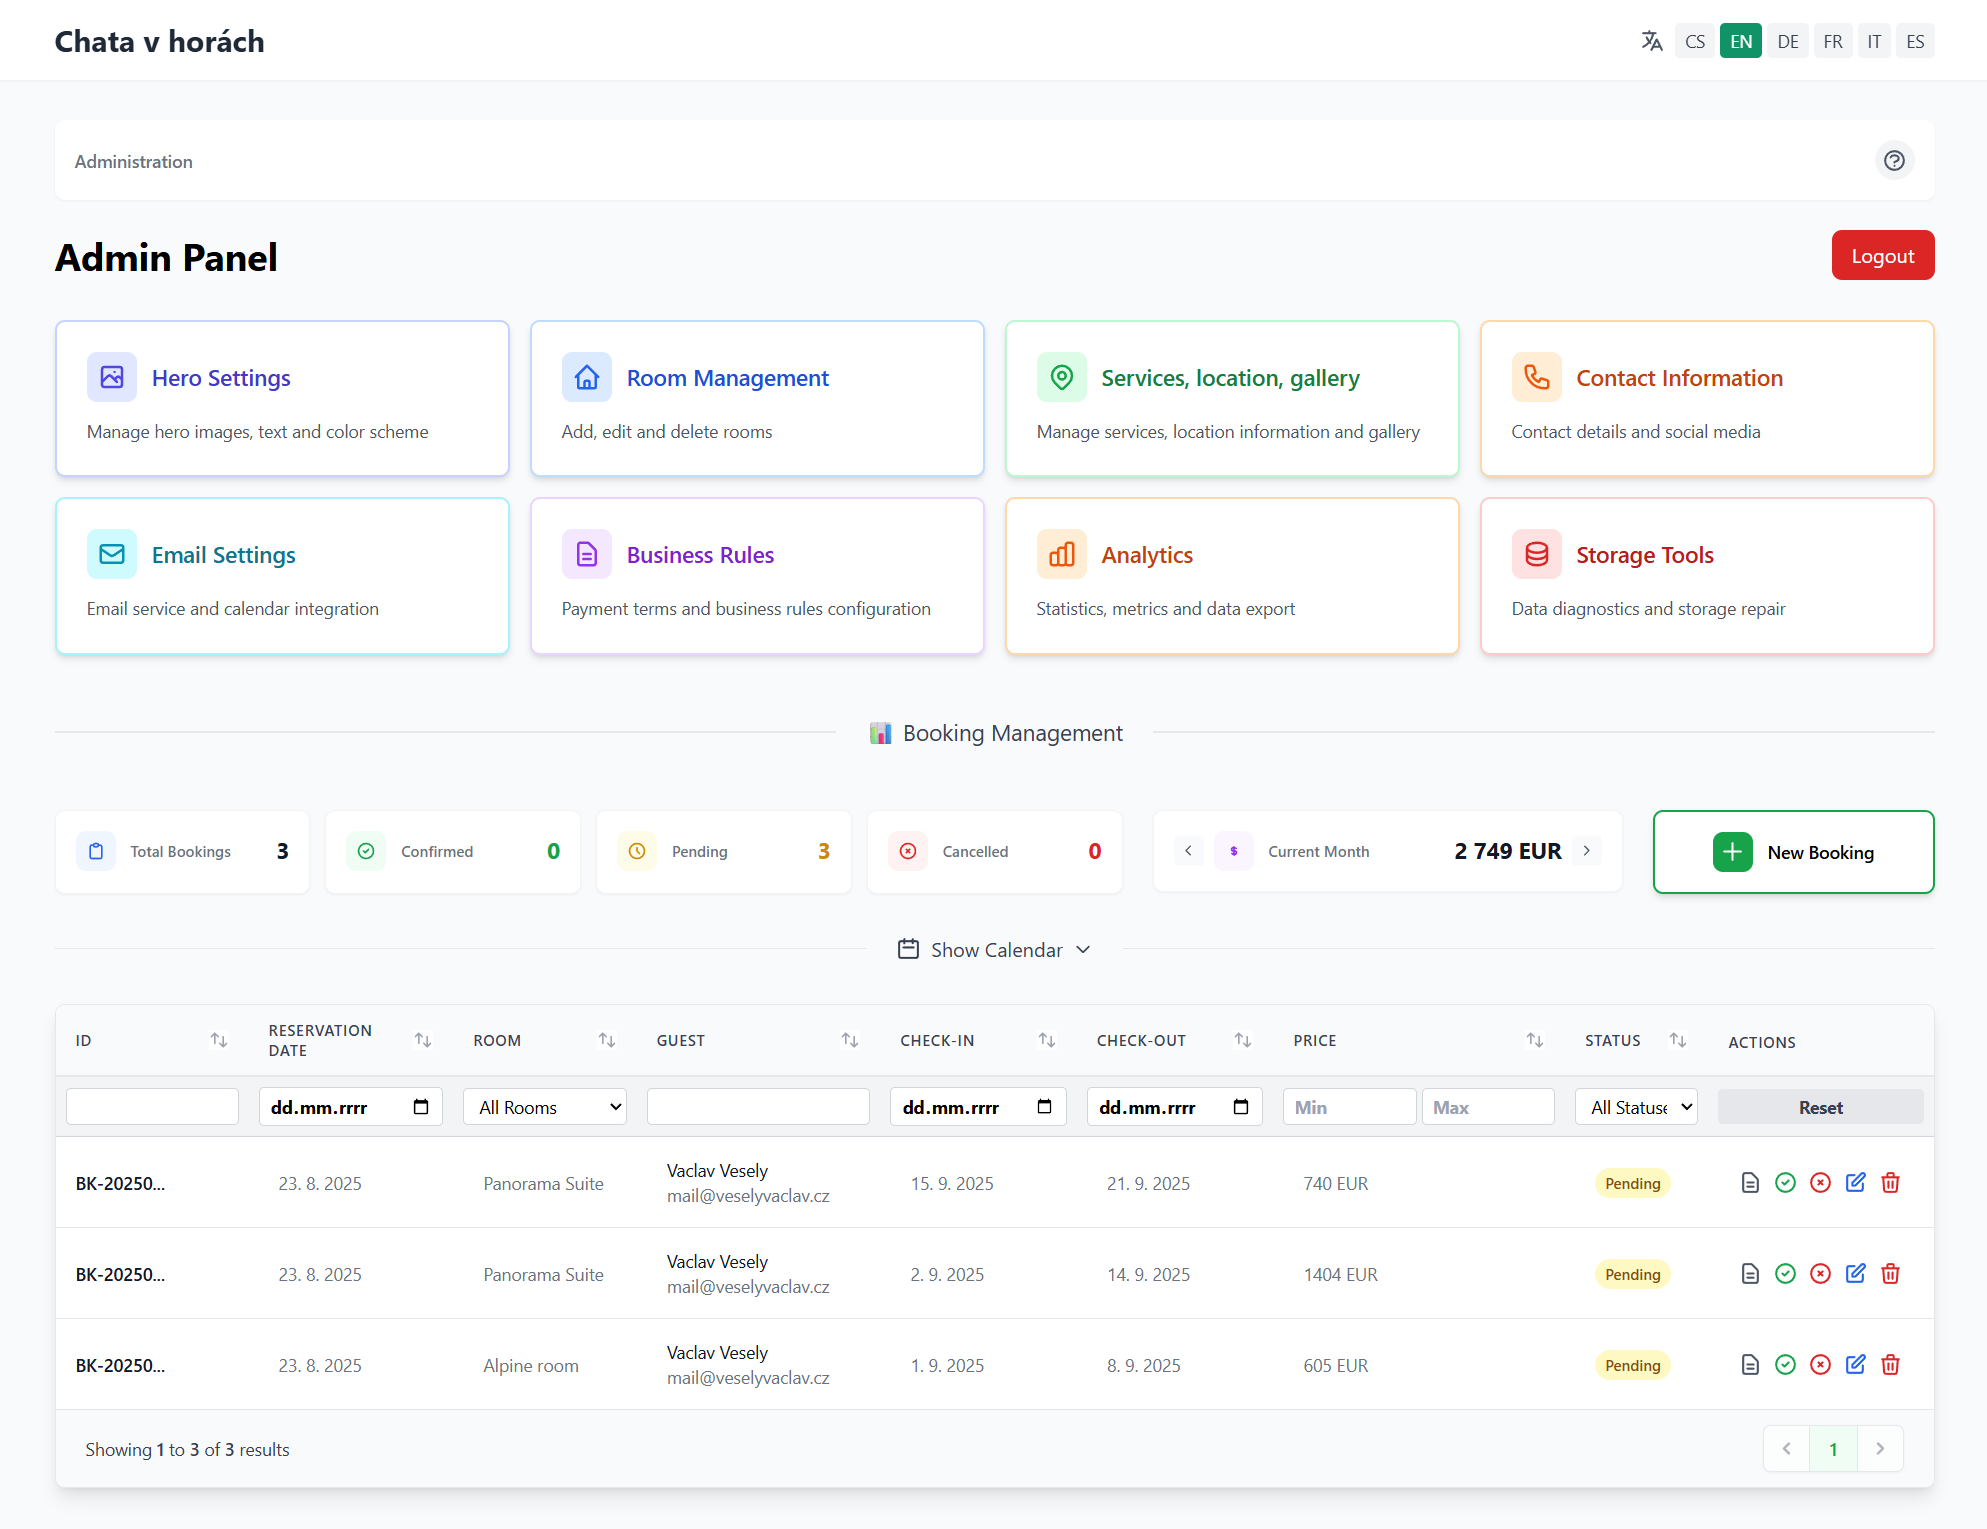Go to next month revenue arrow
This screenshot has width=1987, height=1529.
(x=1586, y=851)
